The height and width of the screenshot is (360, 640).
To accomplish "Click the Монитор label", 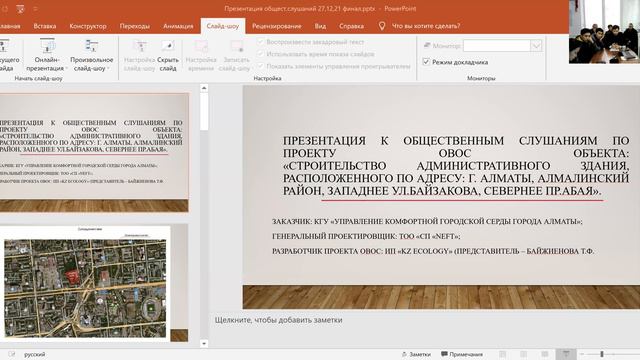I will [x=447, y=46].
